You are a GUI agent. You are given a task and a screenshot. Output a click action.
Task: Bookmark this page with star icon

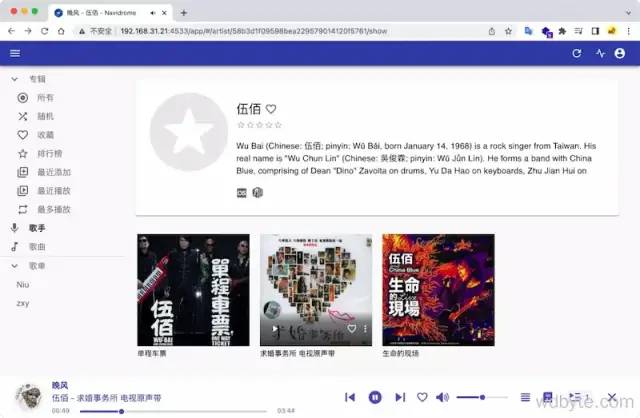[508, 31]
